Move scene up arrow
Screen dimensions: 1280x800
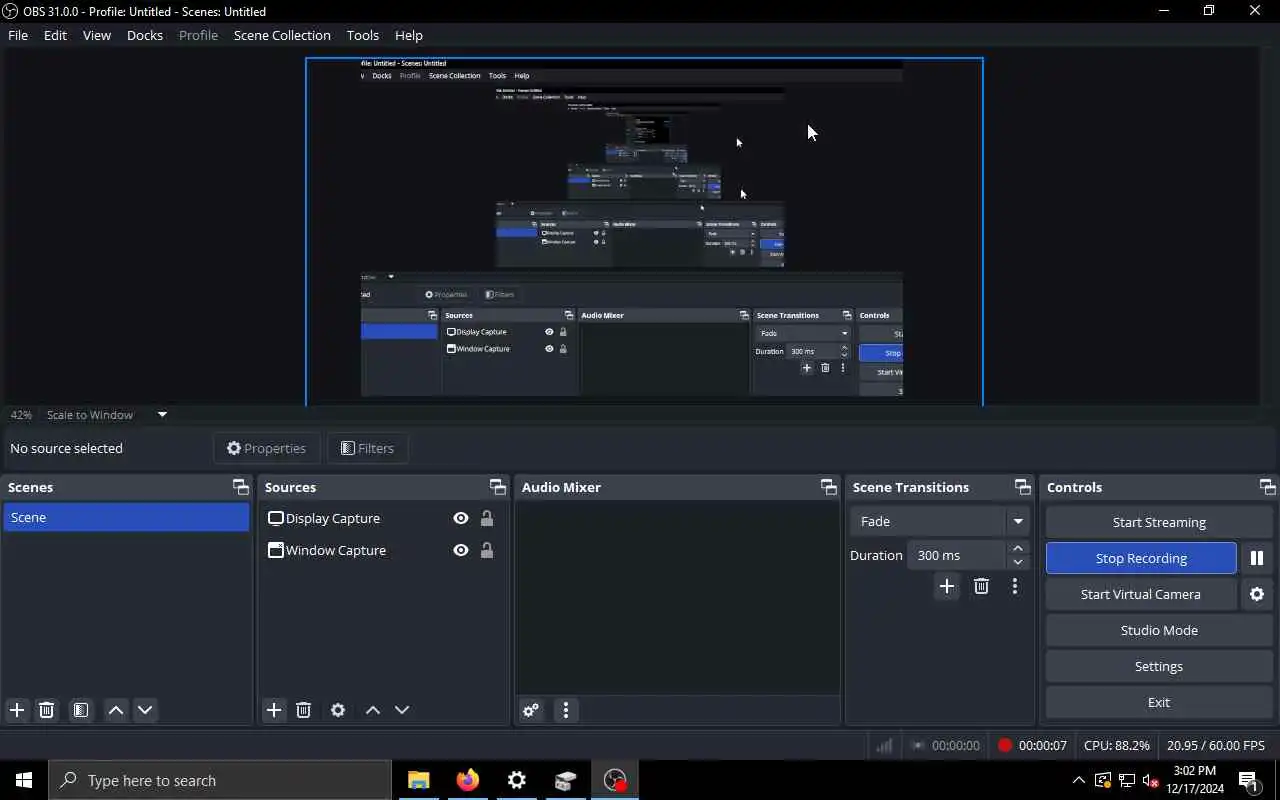click(116, 710)
